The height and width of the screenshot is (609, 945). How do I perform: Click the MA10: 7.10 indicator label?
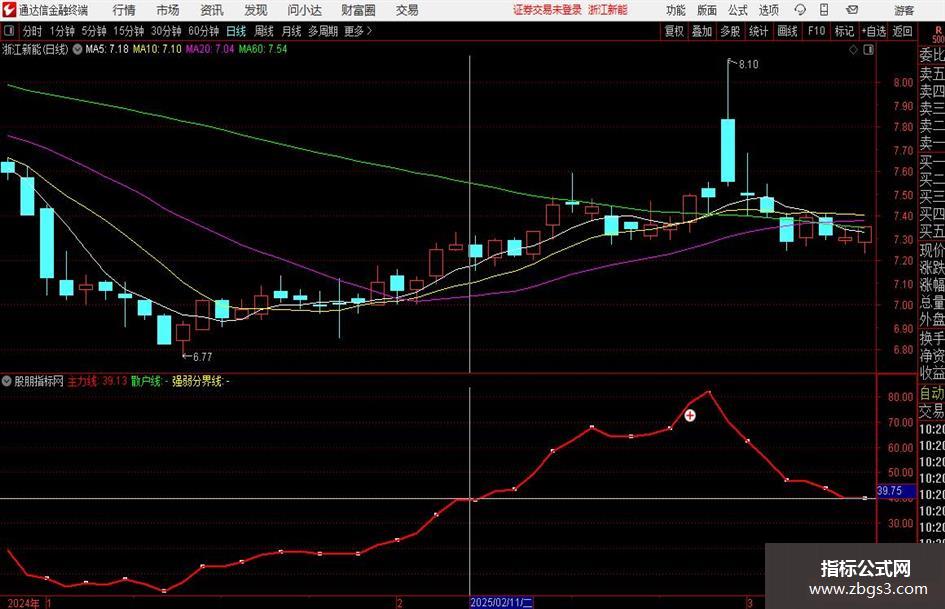[157, 49]
